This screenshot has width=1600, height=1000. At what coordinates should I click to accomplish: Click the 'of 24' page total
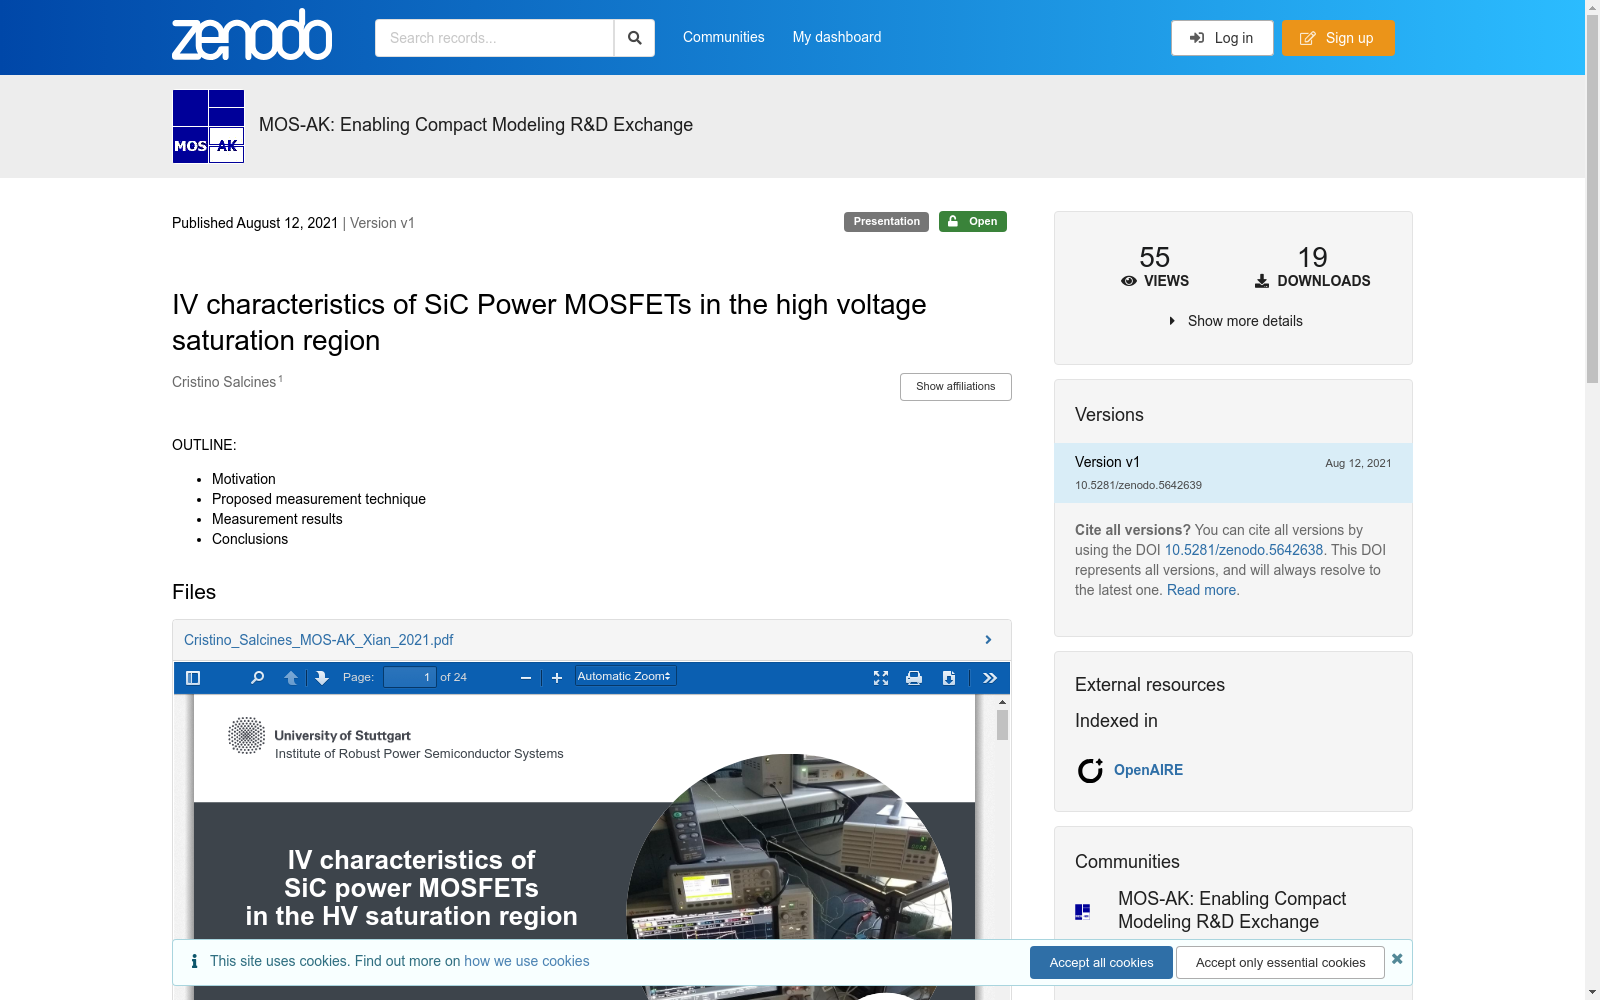click(454, 677)
